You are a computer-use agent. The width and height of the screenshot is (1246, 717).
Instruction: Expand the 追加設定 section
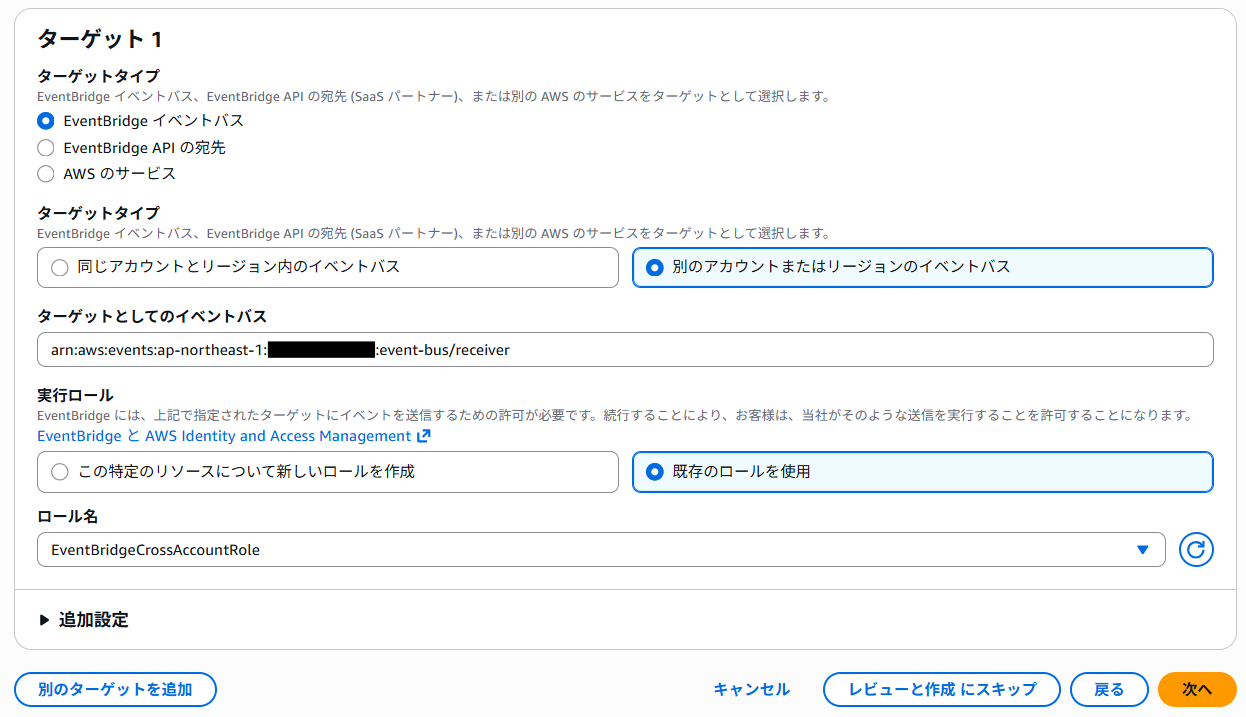click(x=84, y=620)
